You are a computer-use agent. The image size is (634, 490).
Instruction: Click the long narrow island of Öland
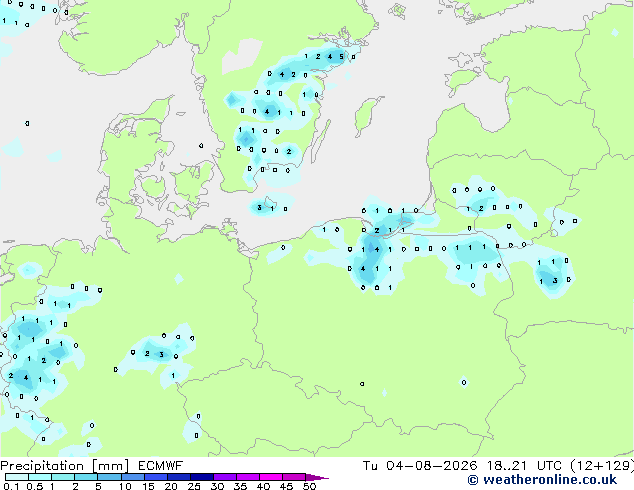click(321, 142)
